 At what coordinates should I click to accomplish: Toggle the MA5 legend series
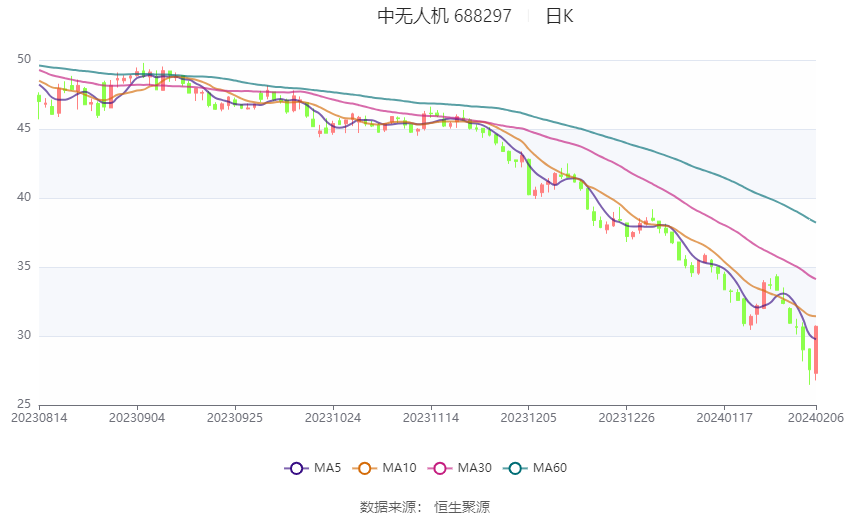(313, 468)
